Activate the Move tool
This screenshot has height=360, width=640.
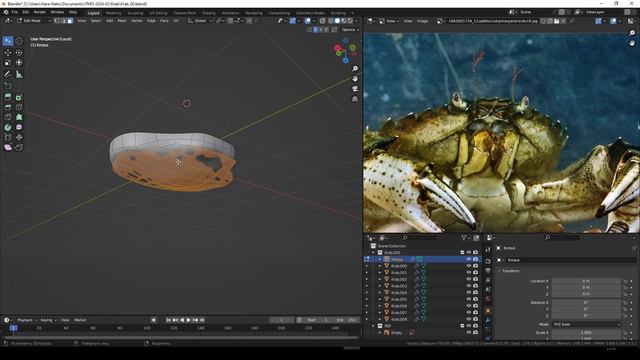8,53
